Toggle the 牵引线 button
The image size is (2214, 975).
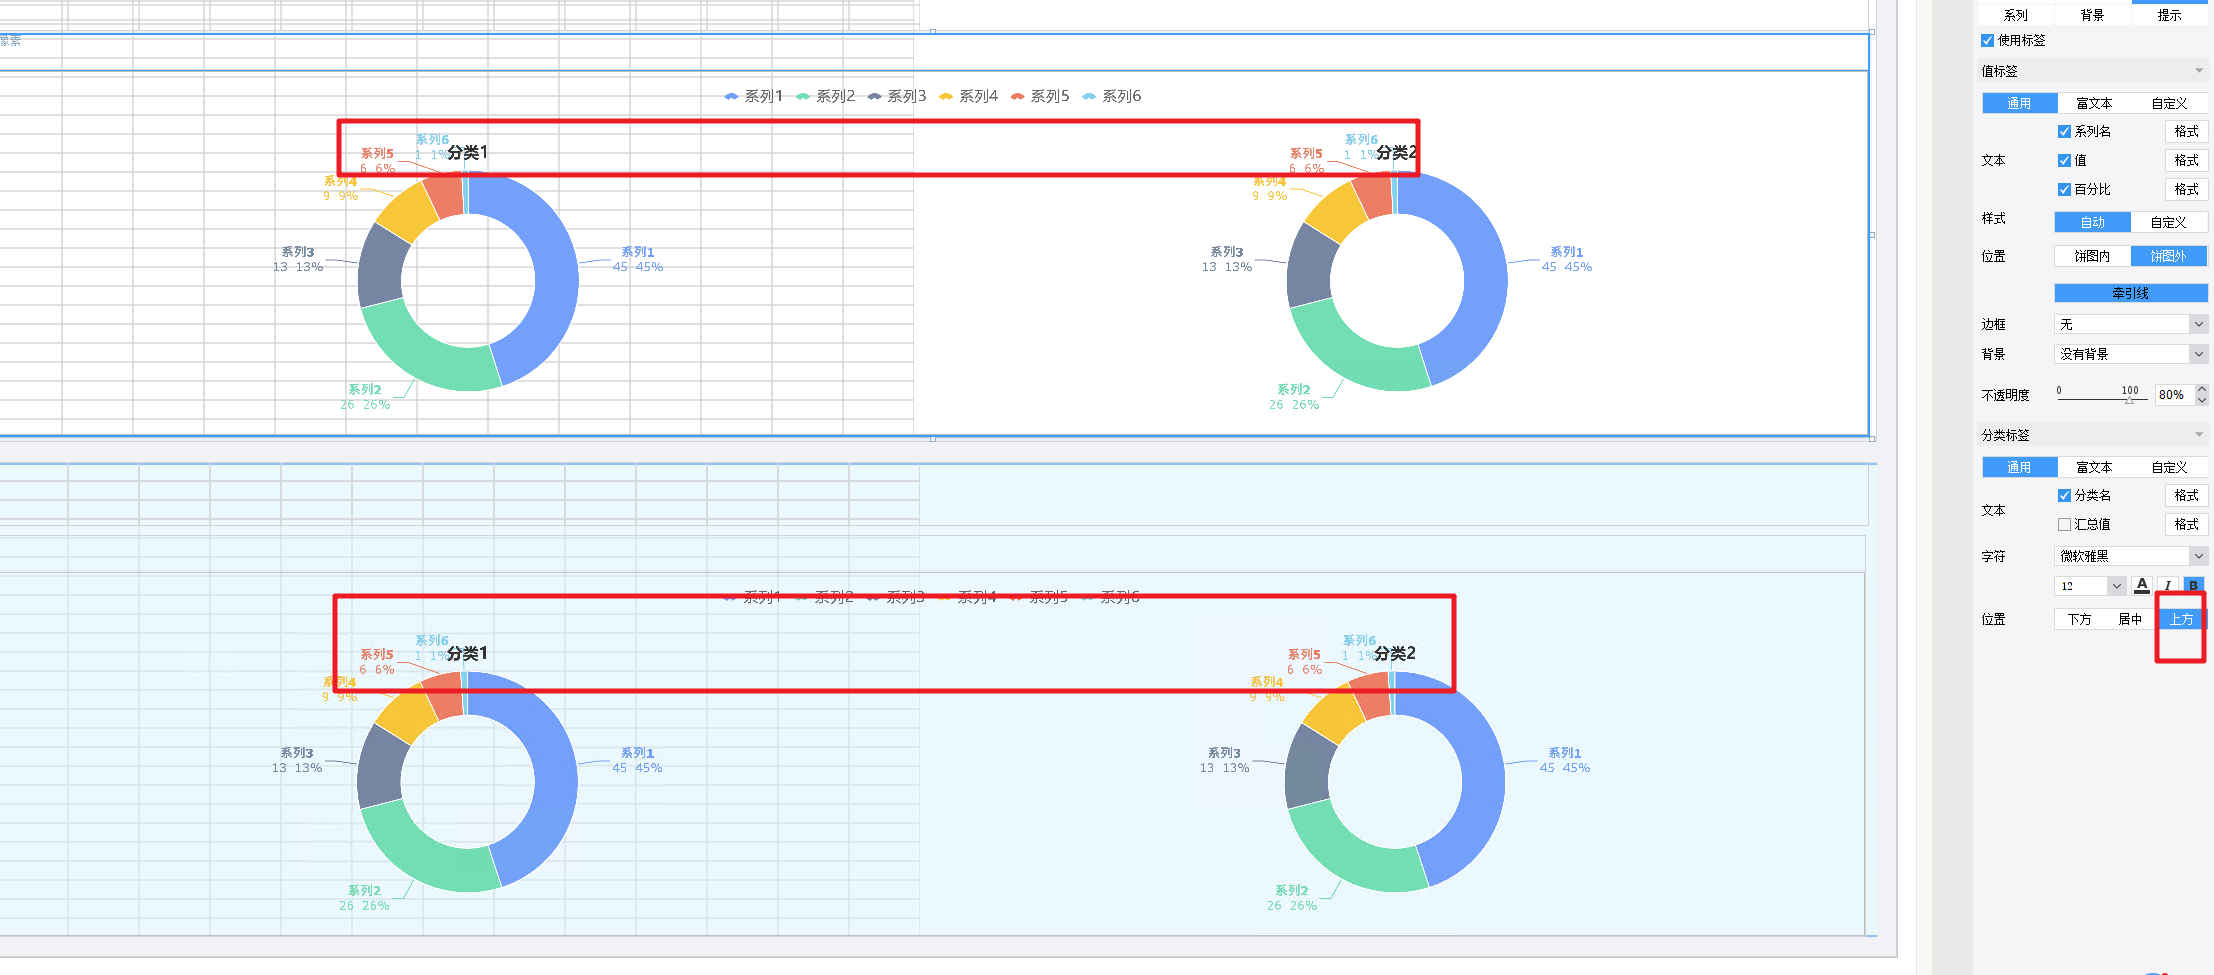point(2131,293)
